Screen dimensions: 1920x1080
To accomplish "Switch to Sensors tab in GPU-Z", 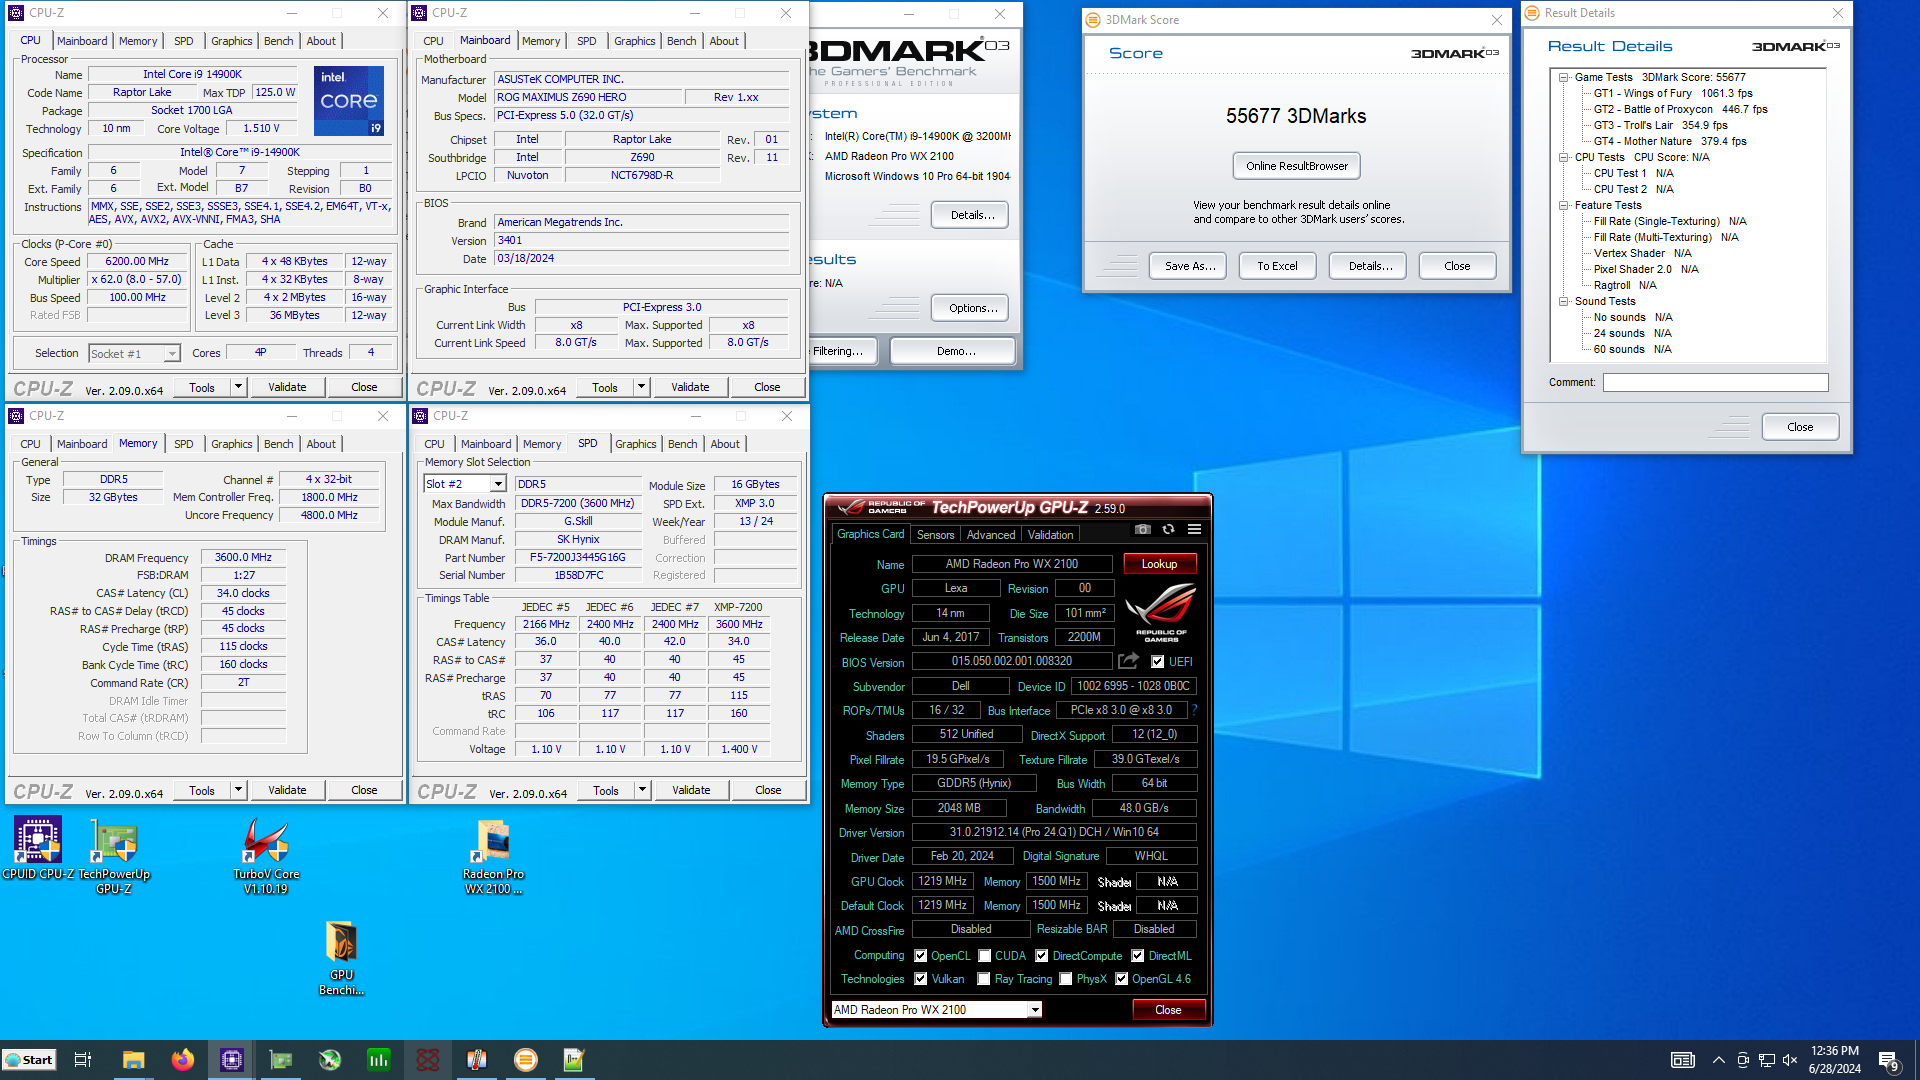I will (935, 535).
